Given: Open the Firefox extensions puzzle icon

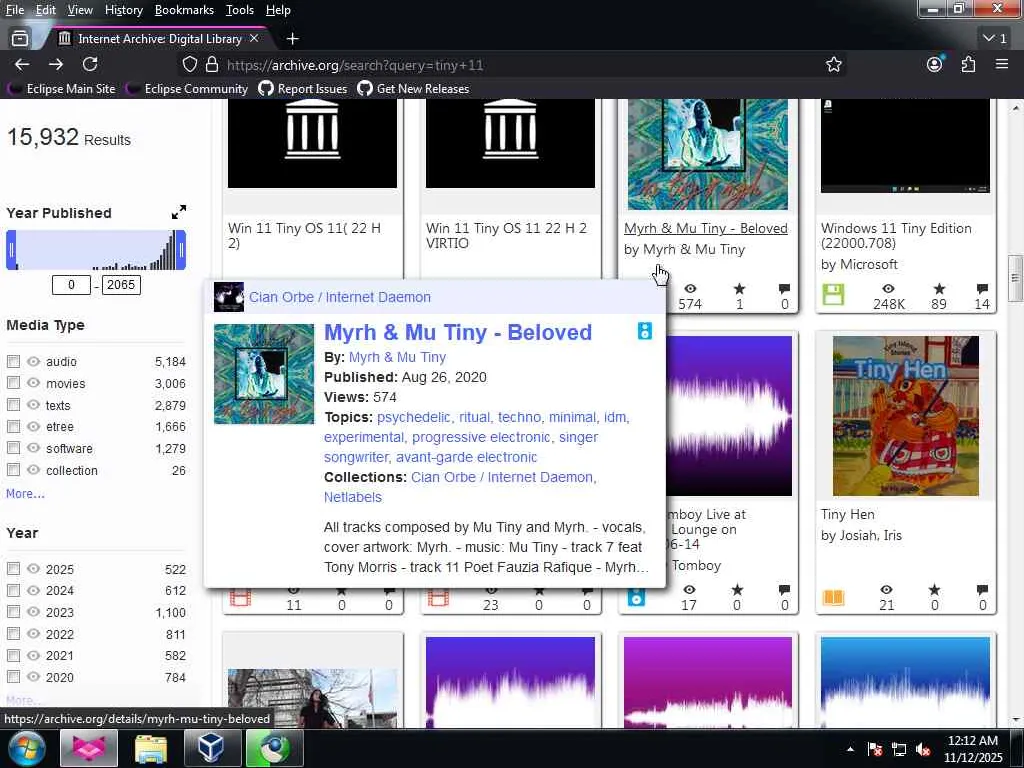Looking at the screenshot, I should point(967,64).
